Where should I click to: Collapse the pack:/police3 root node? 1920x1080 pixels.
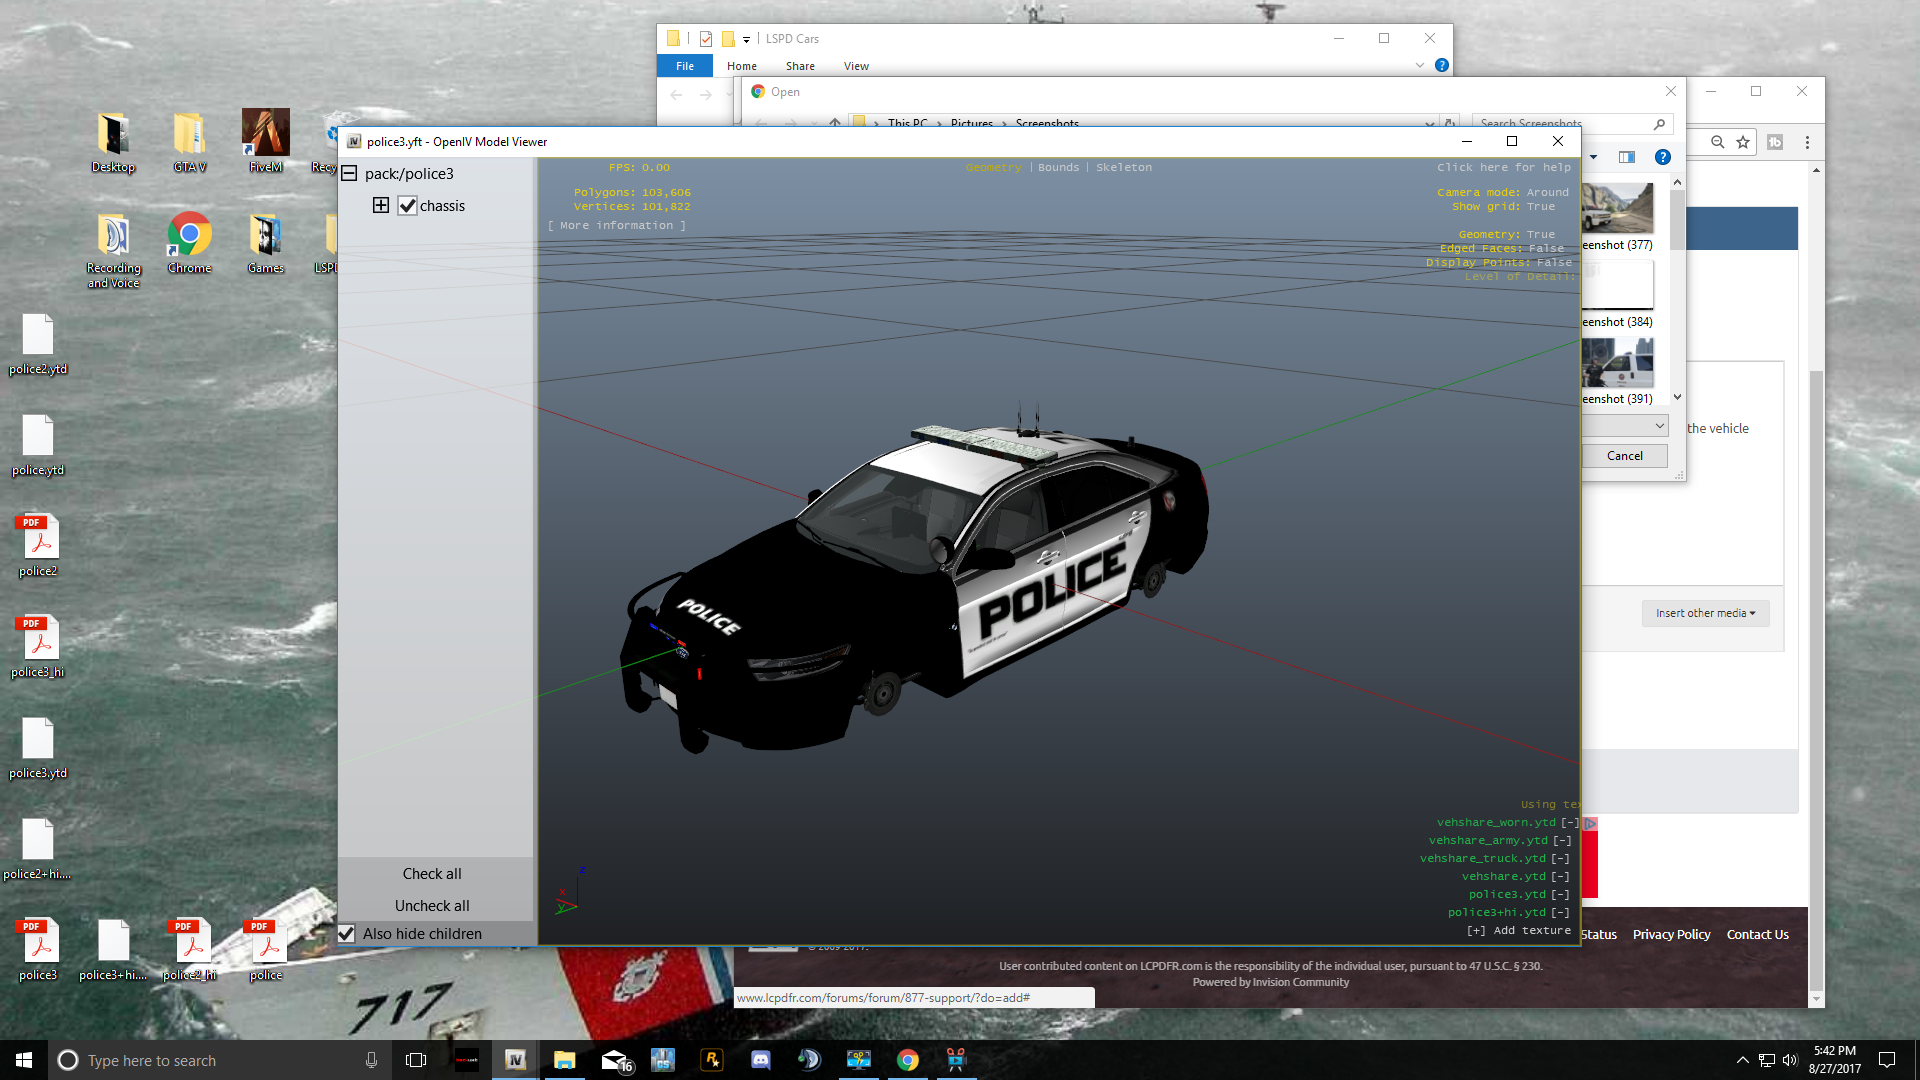(349, 173)
